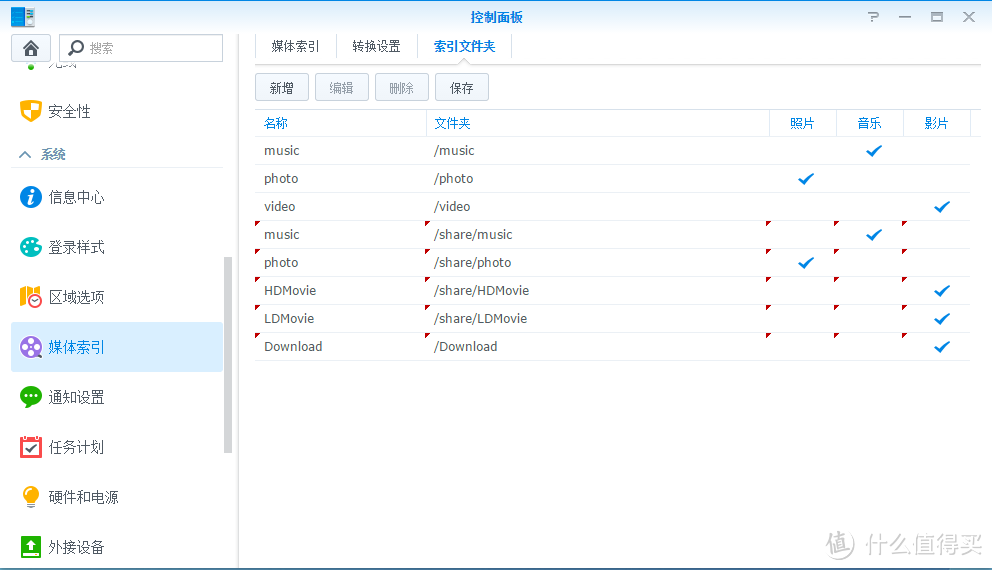Uncheck music type for /music row
Image resolution: width=992 pixels, height=570 pixels.
[874, 151]
